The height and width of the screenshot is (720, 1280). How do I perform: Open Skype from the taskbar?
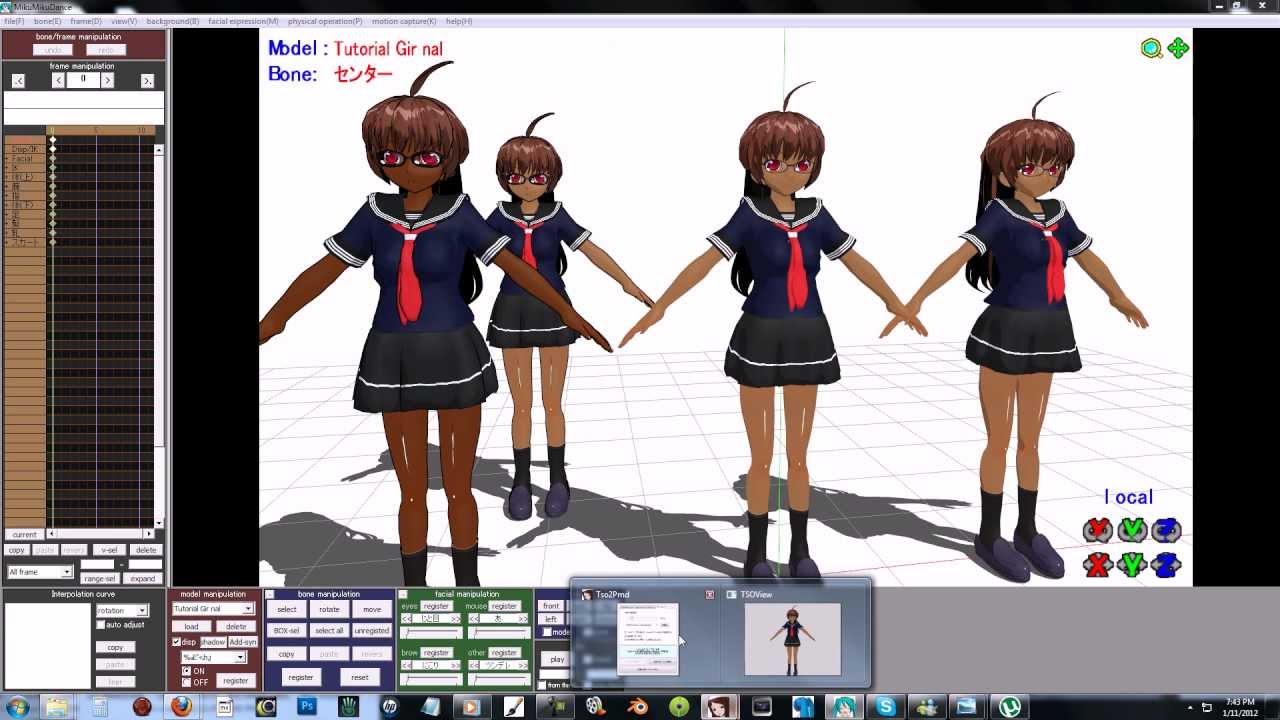pos(885,707)
